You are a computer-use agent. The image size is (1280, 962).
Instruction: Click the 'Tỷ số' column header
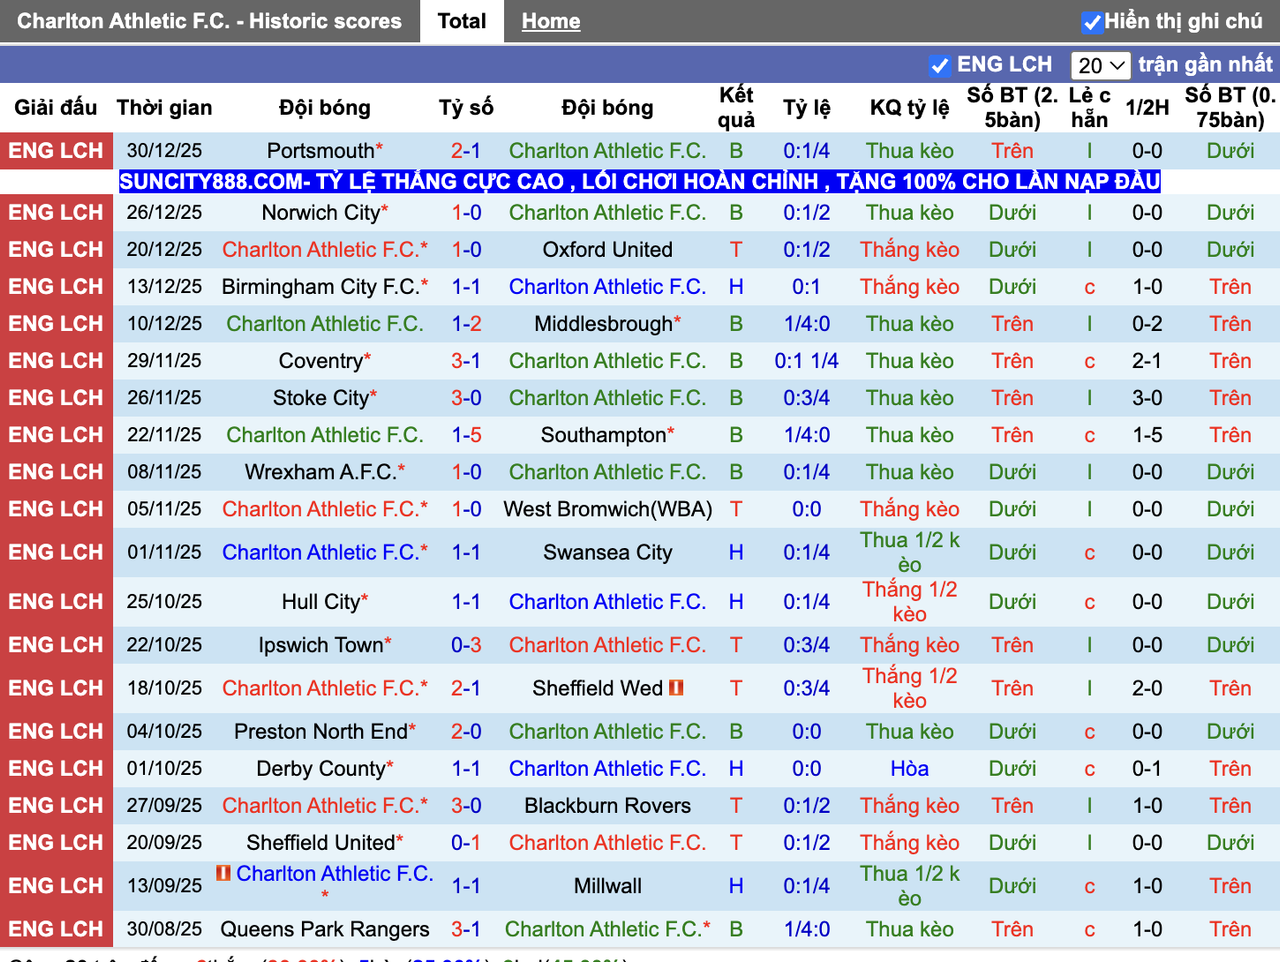click(x=466, y=108)
